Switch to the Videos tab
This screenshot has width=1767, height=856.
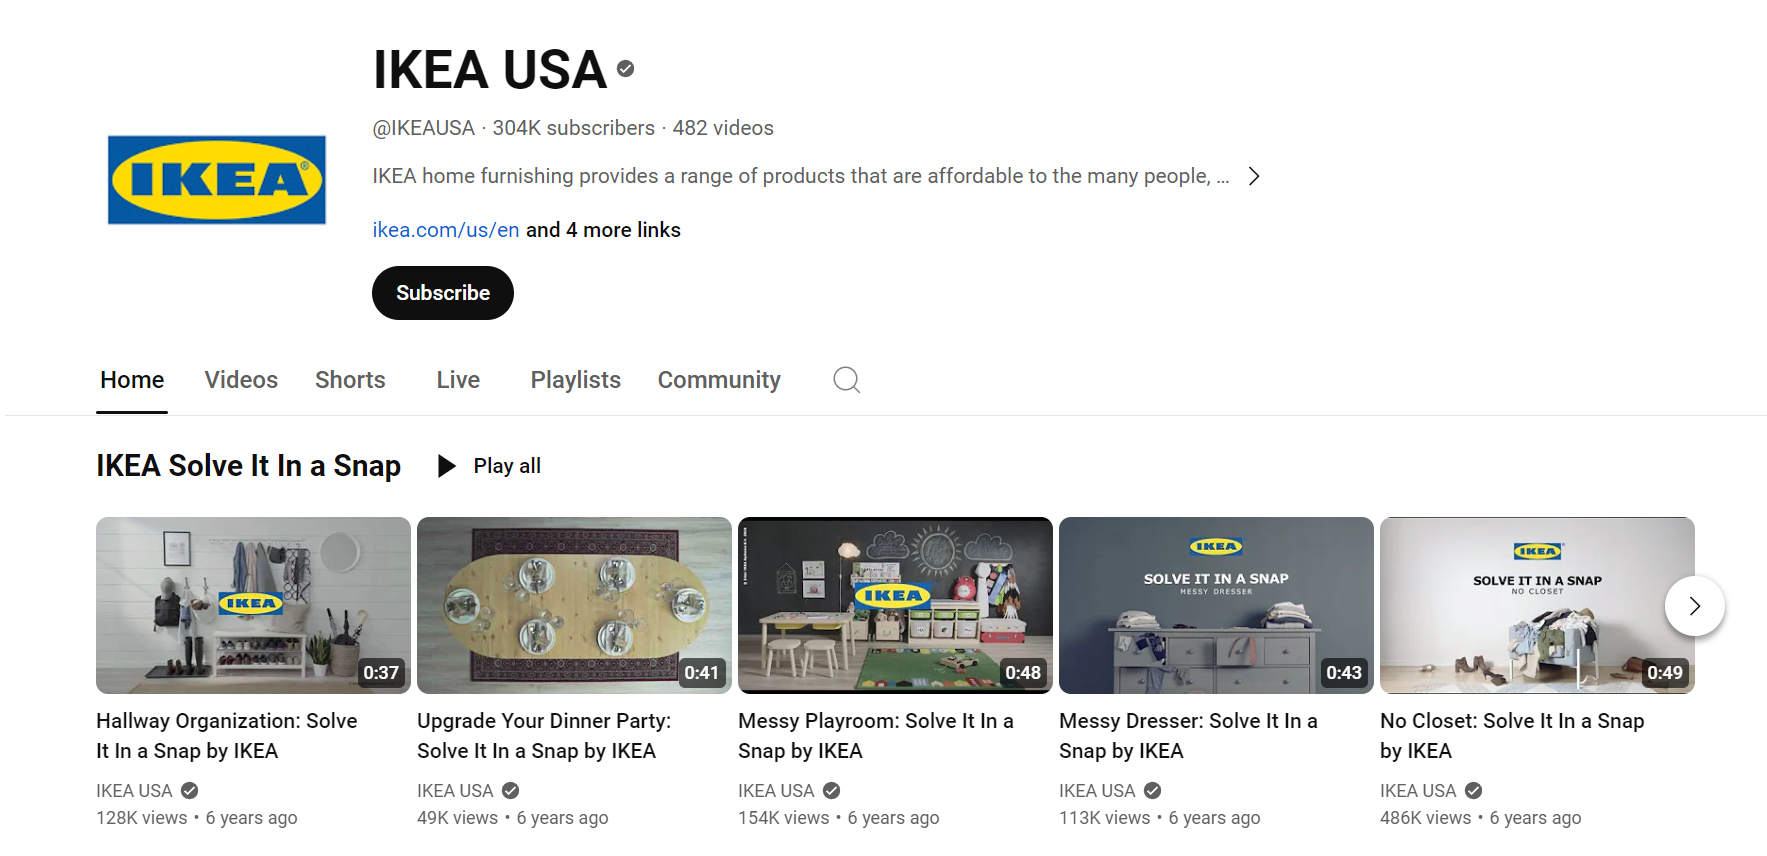pos(241,380)
